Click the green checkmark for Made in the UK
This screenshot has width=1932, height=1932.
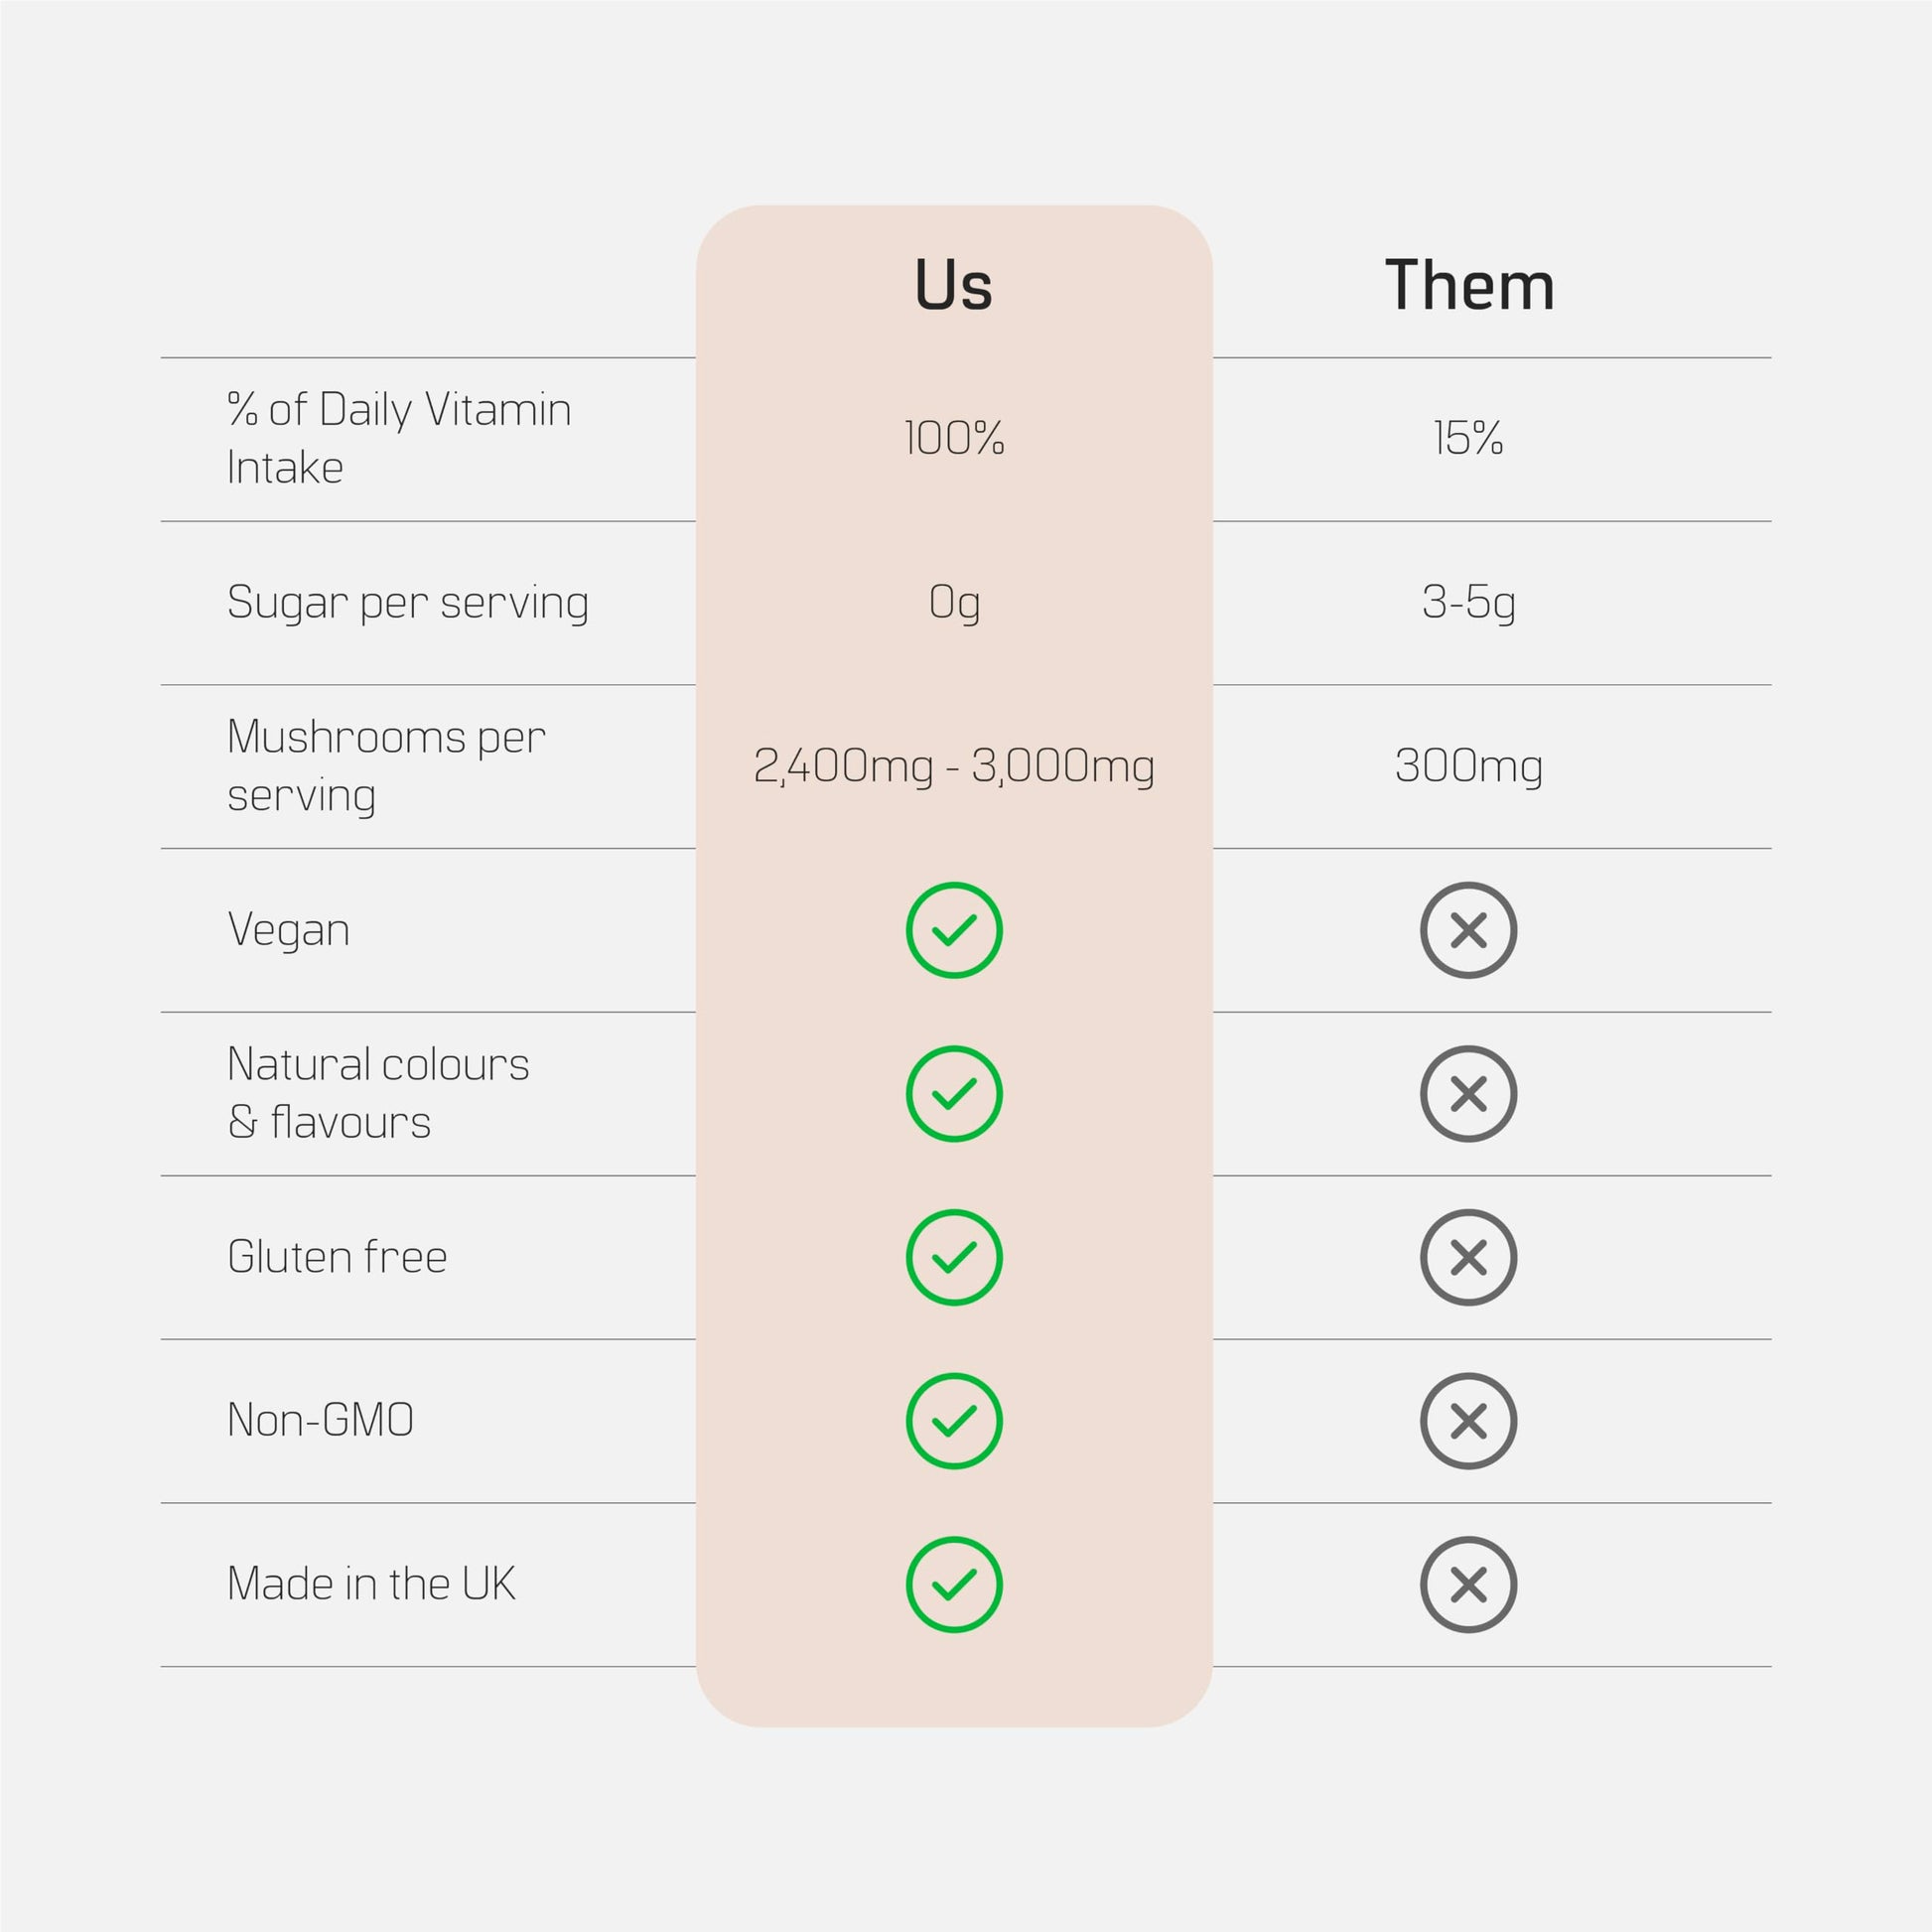tap(954, 1585)
